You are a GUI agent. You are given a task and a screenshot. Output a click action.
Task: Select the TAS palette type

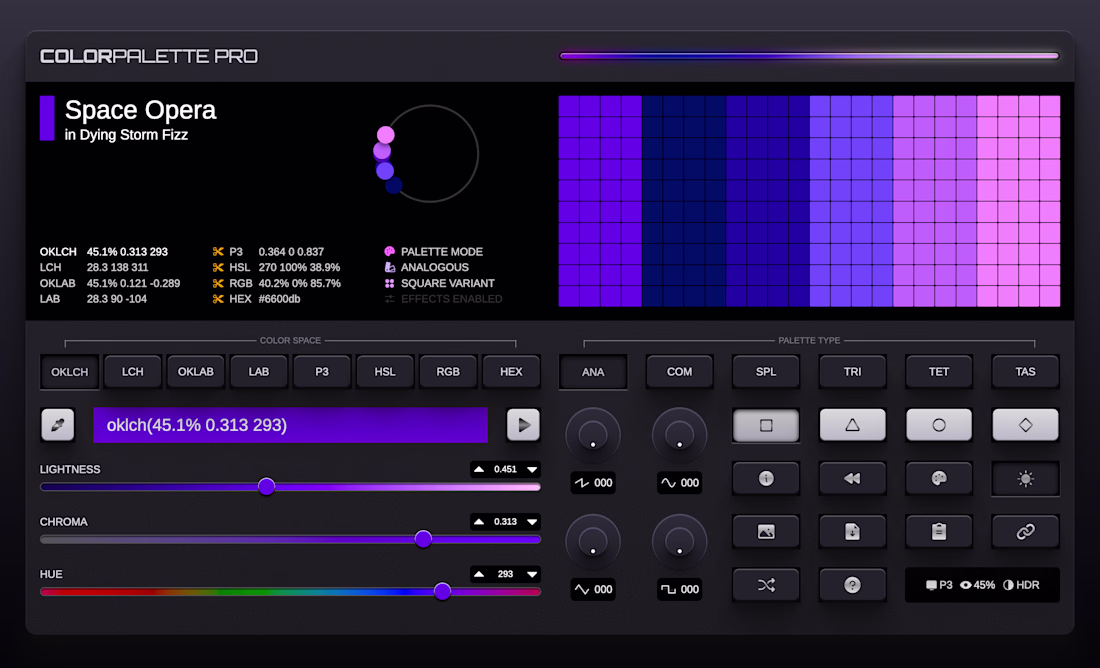(1025, 372)
